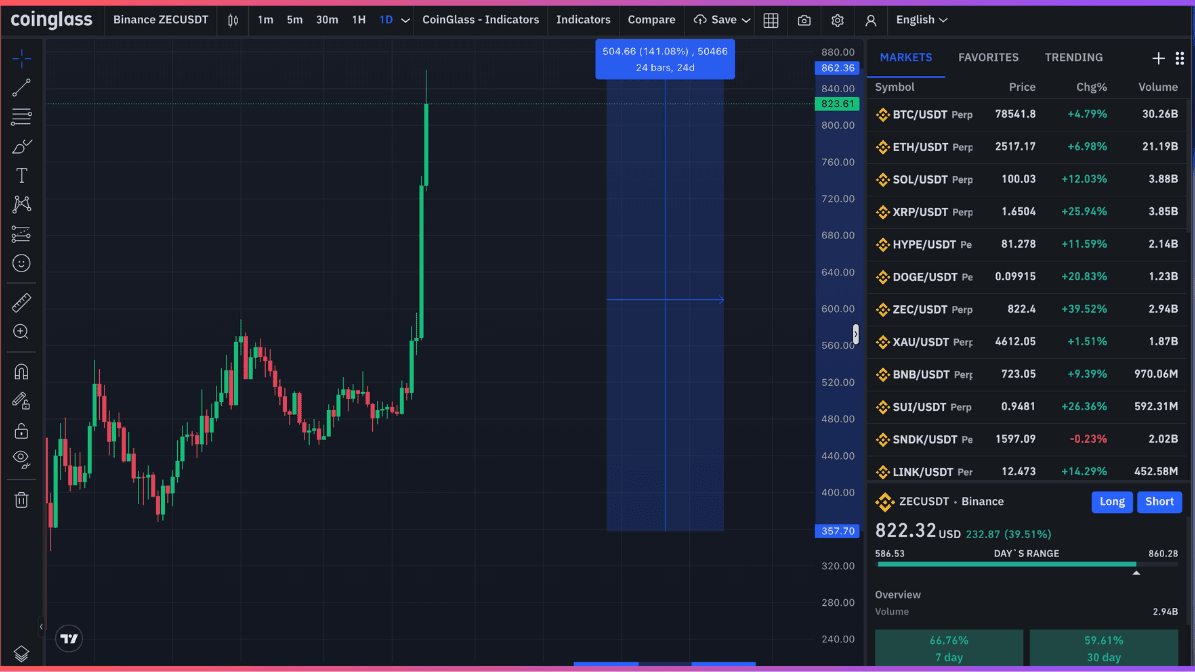Viewport: 1195px width, 672px height.
Task: Select the brush drawing tool
Action: (x=21, y=146)
